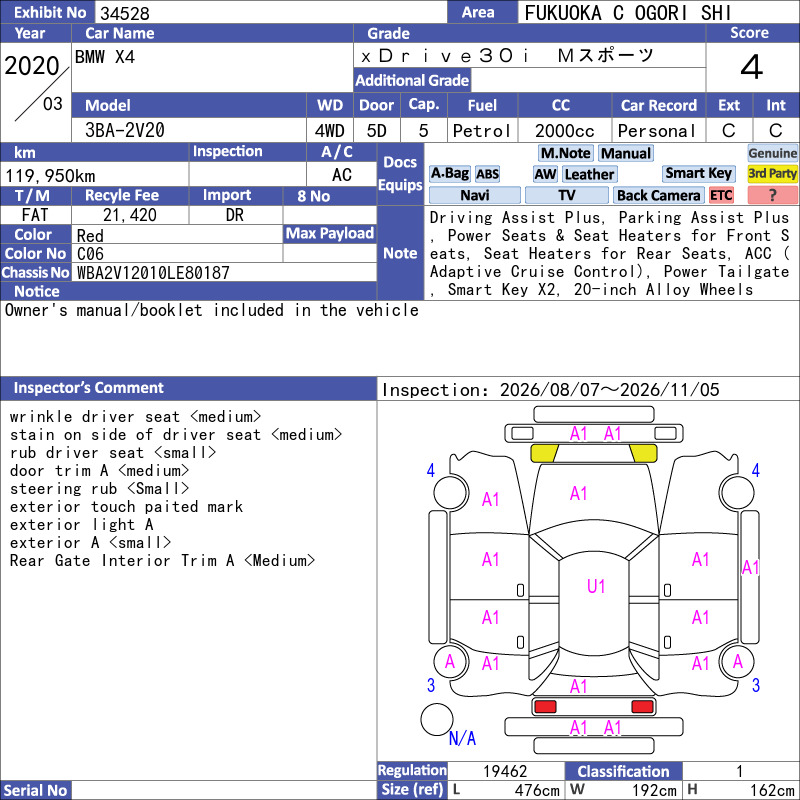Click the import value DR
800x800 pixels.
point(235,215)
